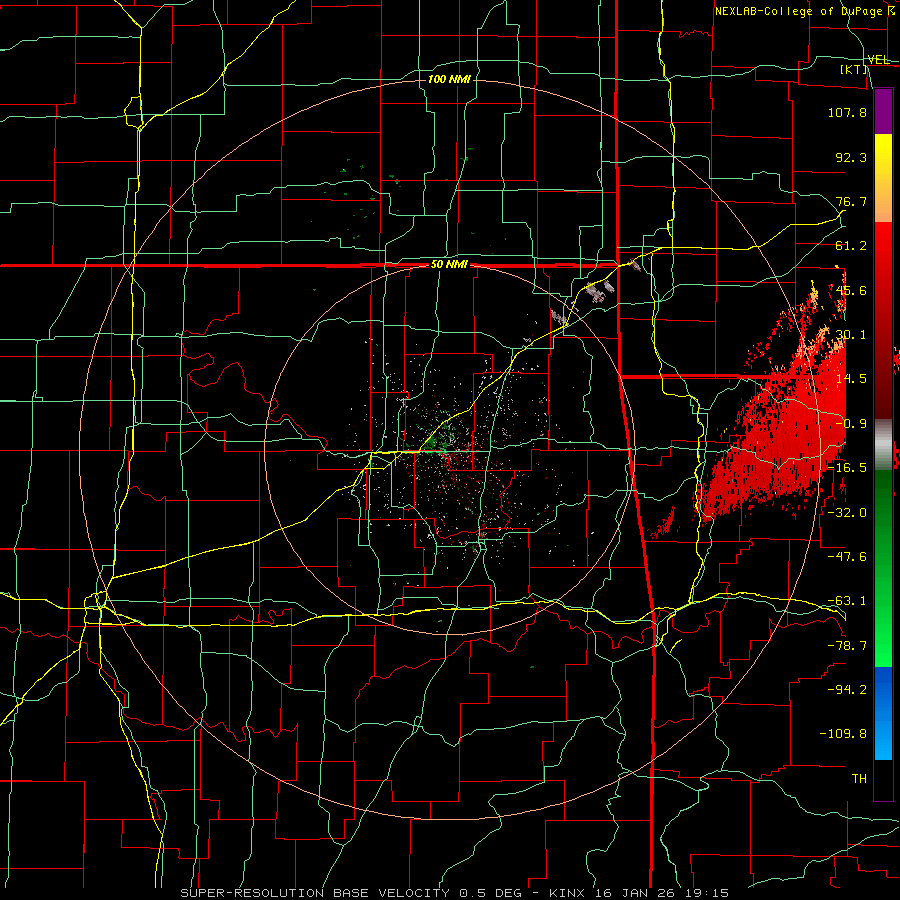The width and height of the screenshot is (900, 900).
Task: Click the '50 NMI' range ring label
Action: coord(449,265)
